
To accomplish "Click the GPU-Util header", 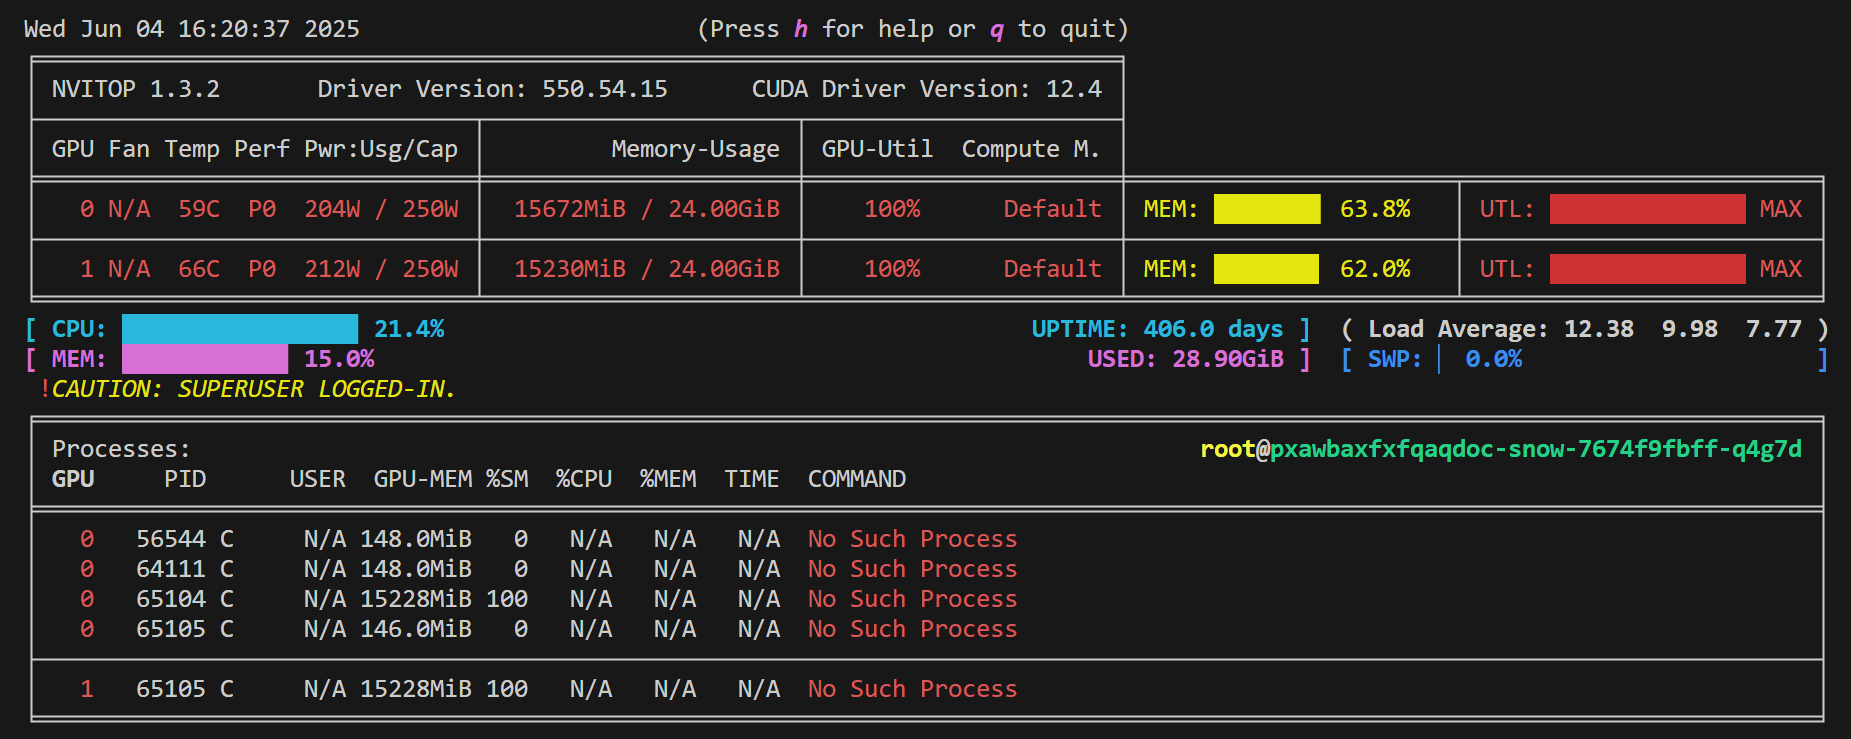I will point(878,149).
